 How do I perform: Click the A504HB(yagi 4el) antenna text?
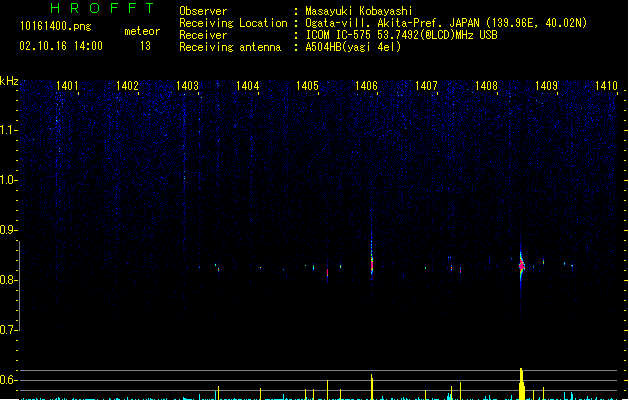[353, 47]
